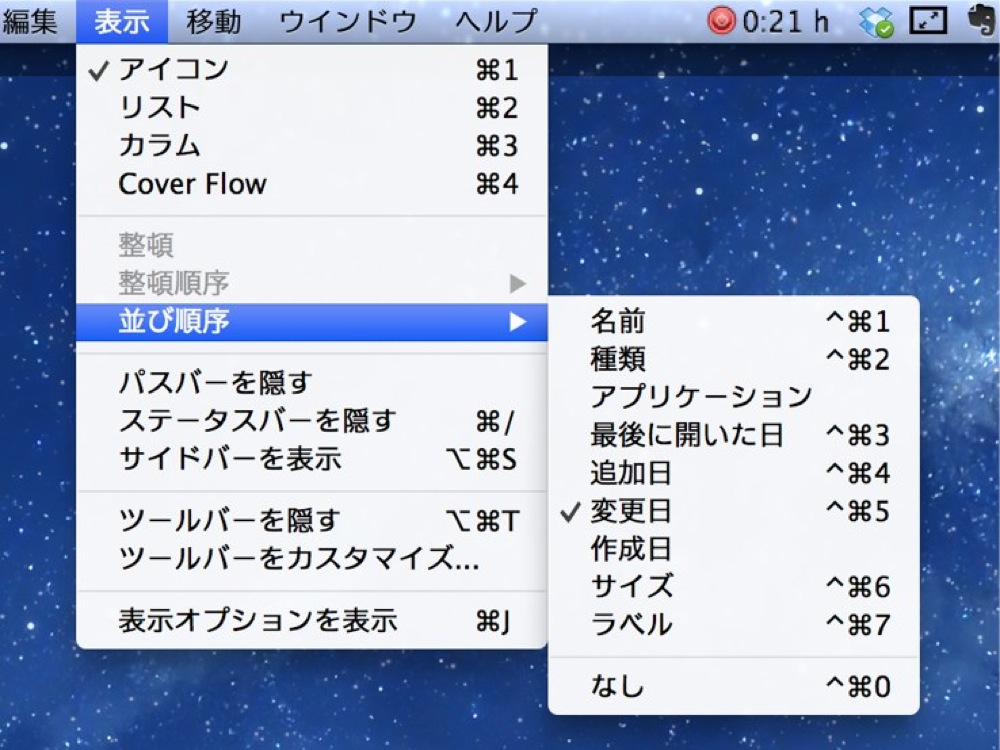Open the 移動 menu
Screen dimensions: 1000x750
click(214, 21)
